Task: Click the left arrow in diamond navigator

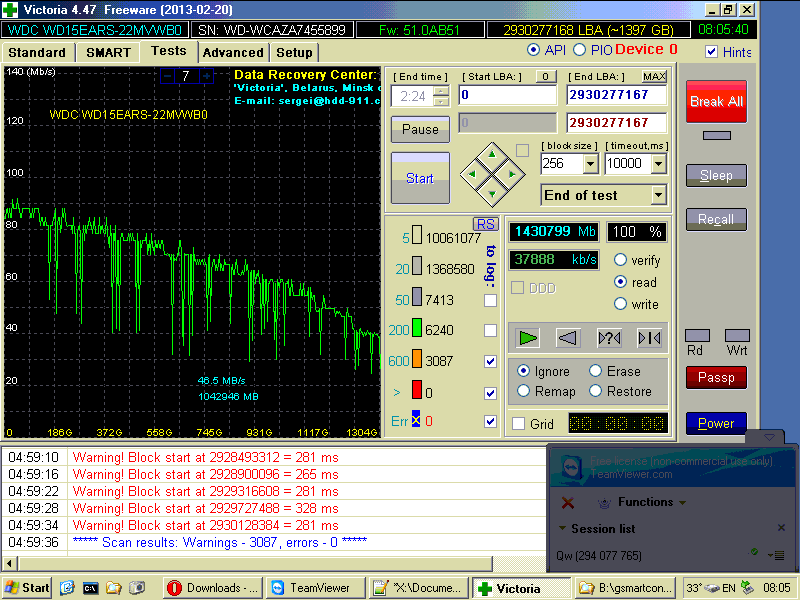Action: coord(472,174)
